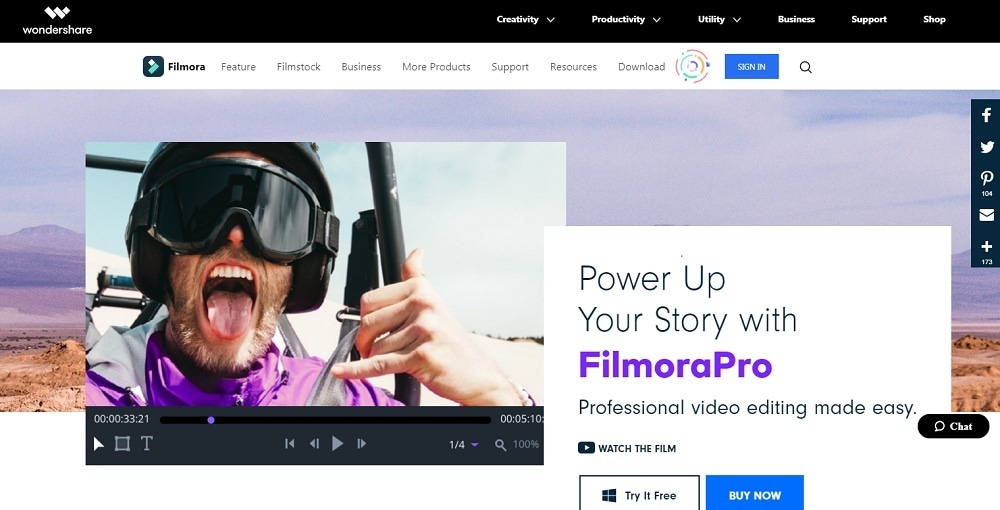The height and width of the screenshot is (510, 1000).
Task: Select the text T tool in player
Action: click(147, 444)
